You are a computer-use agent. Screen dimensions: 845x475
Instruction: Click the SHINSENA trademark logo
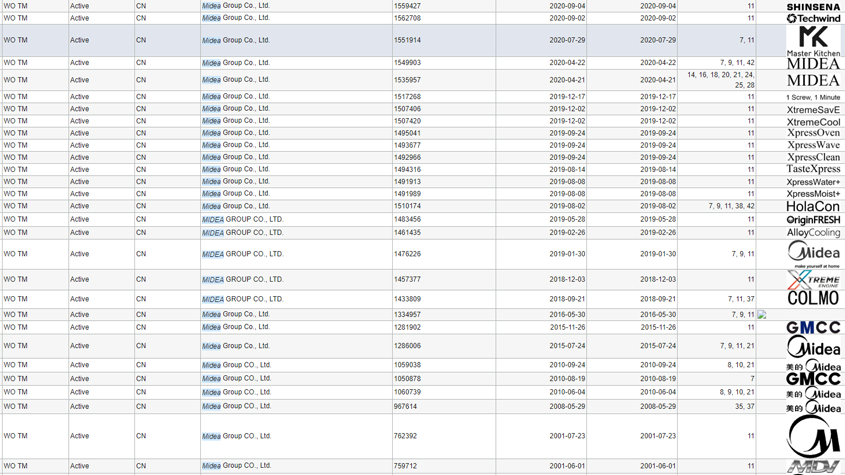[813, 7]
